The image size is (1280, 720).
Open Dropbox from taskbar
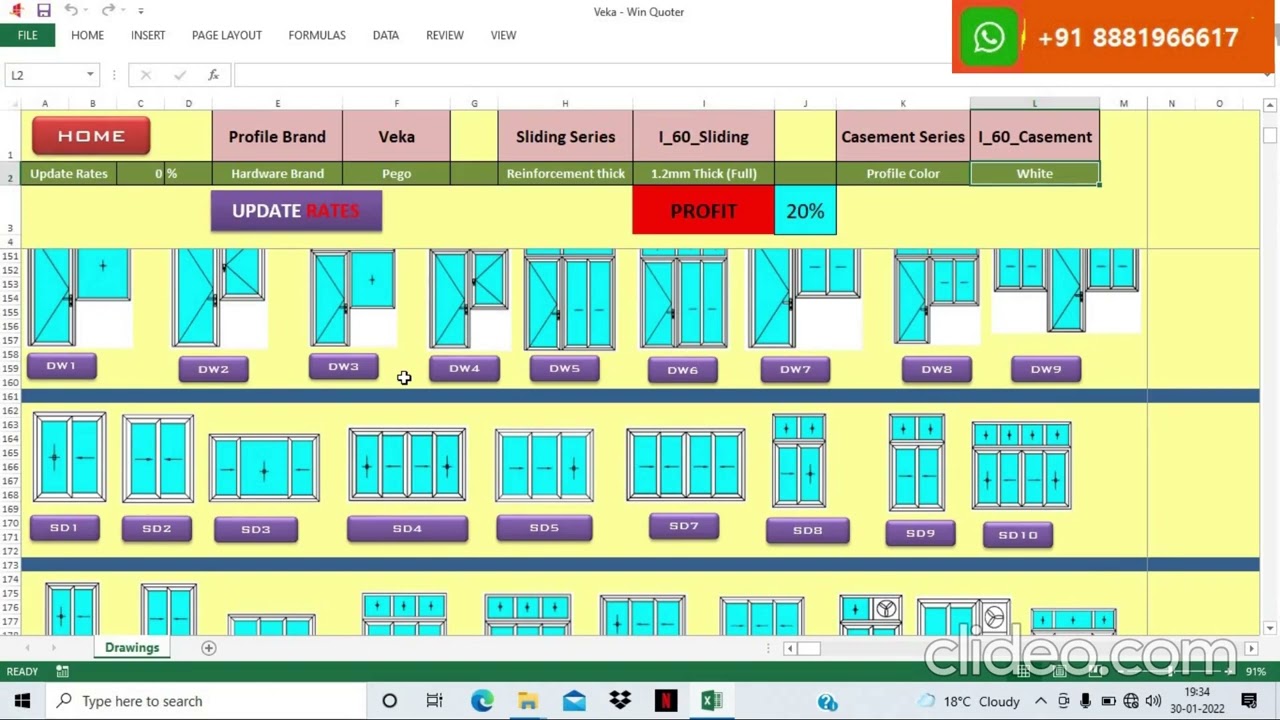point(620,701)
